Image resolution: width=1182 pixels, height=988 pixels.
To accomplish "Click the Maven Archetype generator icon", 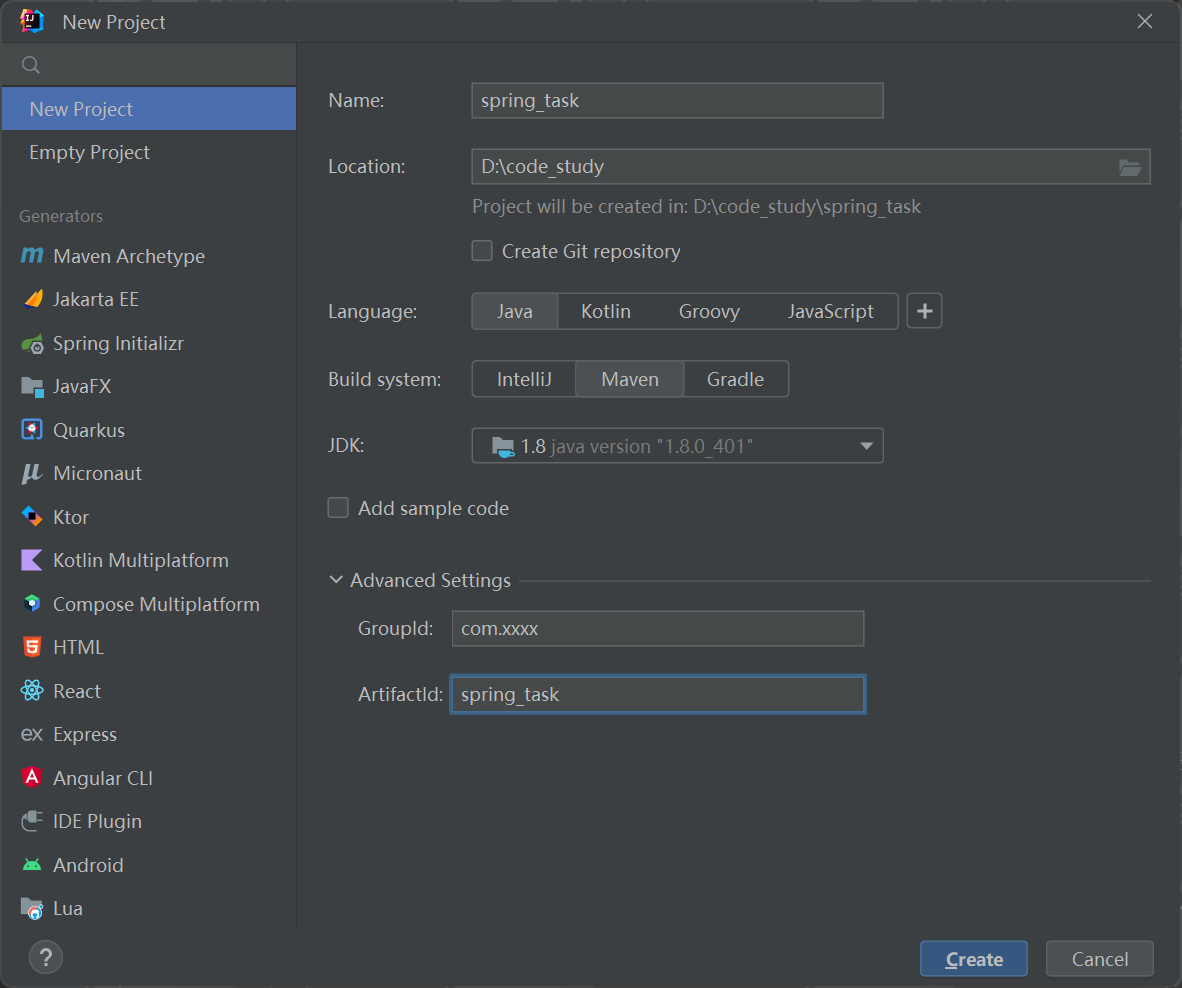I will pos(32,256).
